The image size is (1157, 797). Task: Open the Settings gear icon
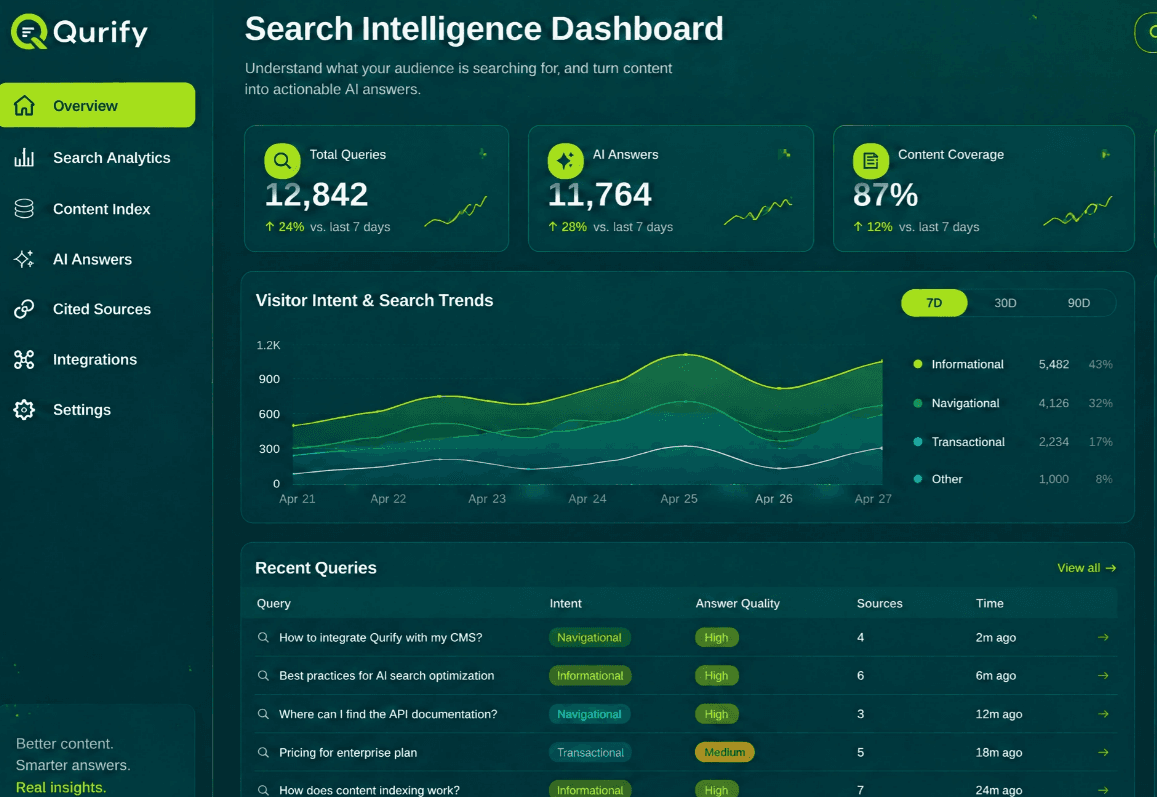click(24, 410)
